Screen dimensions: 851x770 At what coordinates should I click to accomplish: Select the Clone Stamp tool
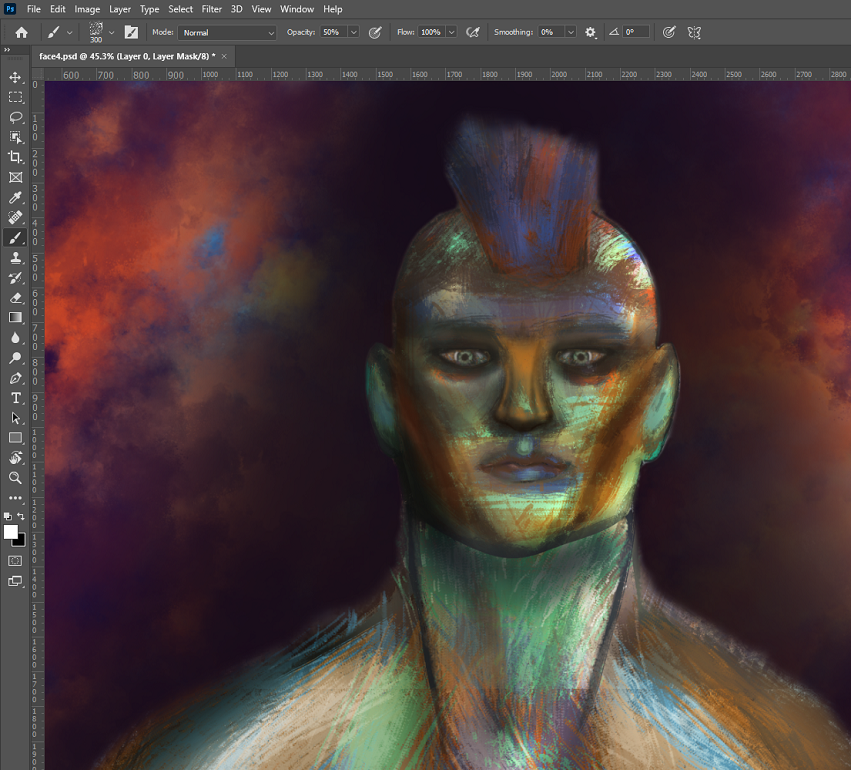click(15, 257)
